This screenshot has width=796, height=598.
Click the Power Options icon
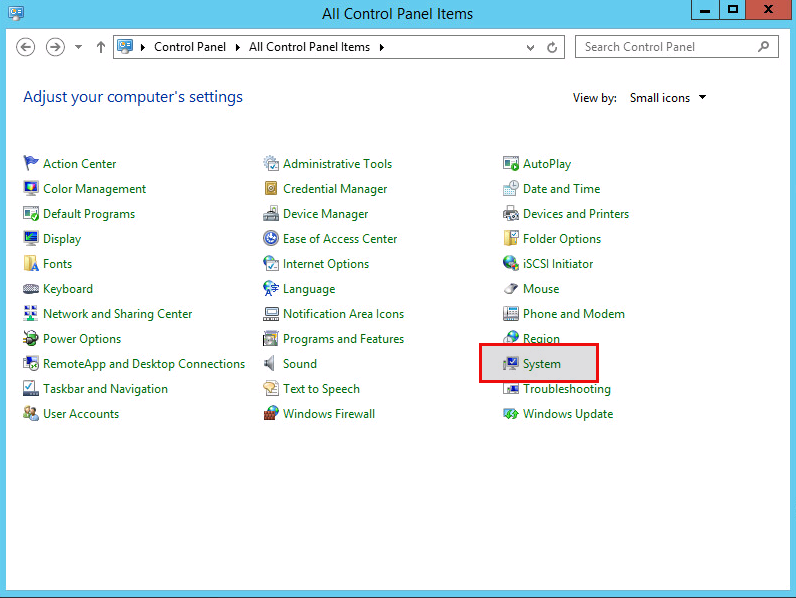pyautogui.click(x=31, y=339)
